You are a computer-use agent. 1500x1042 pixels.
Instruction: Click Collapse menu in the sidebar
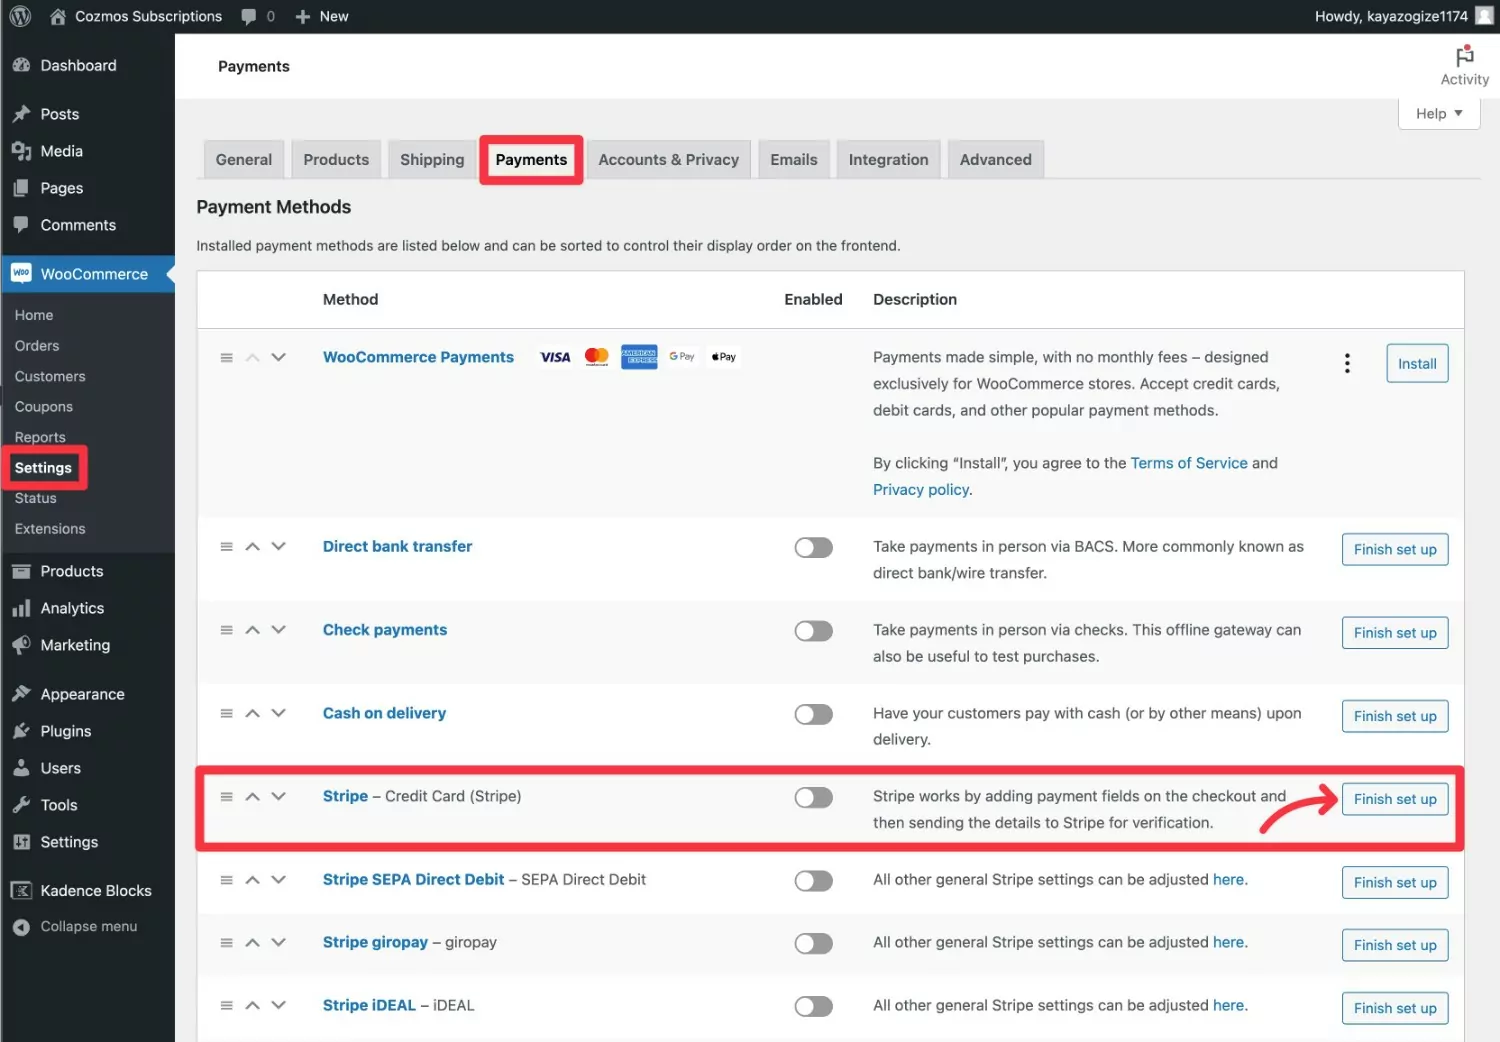coord(88,927)
